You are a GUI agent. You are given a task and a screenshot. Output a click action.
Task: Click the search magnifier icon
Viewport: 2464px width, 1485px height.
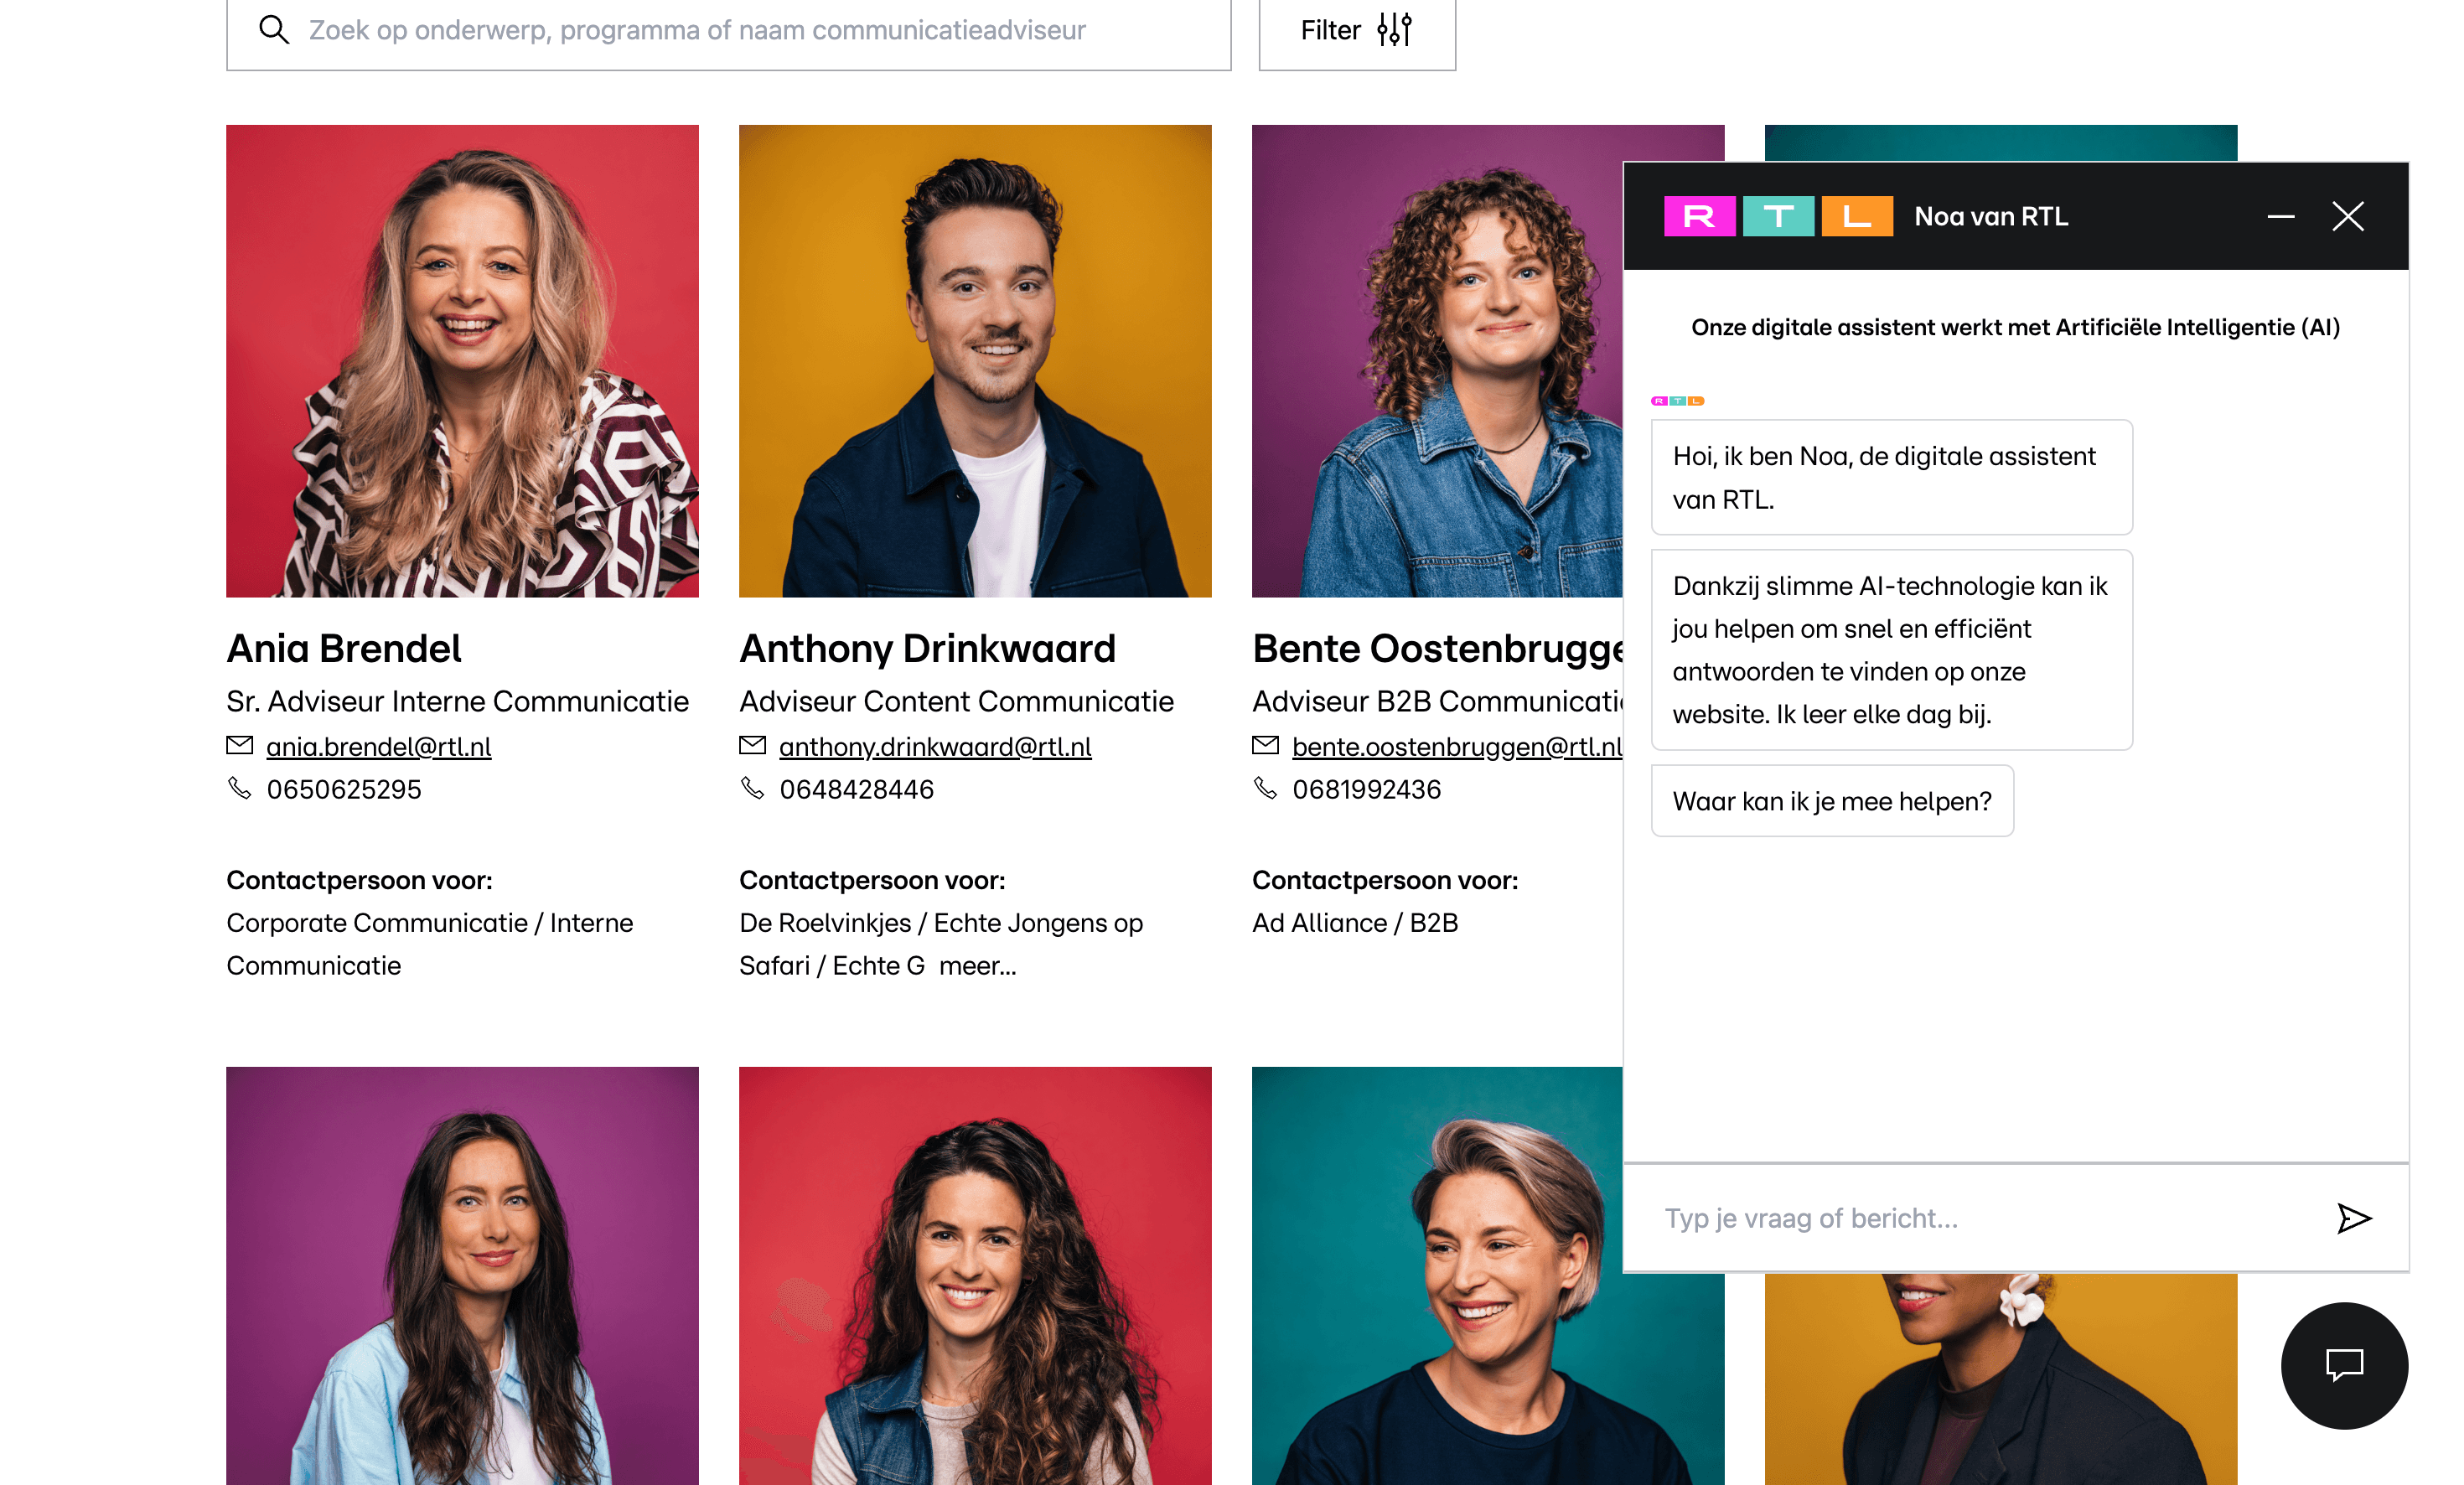274,30
